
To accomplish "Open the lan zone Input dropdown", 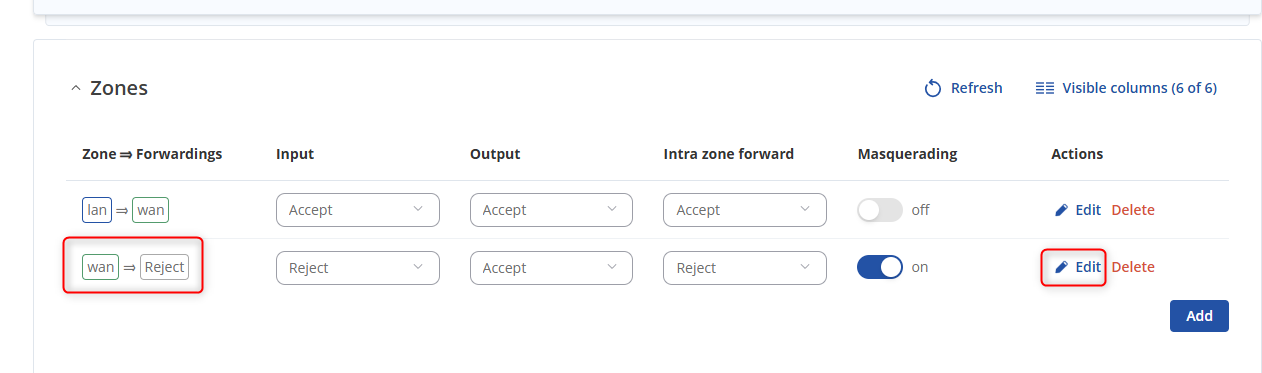I will 358,210.
